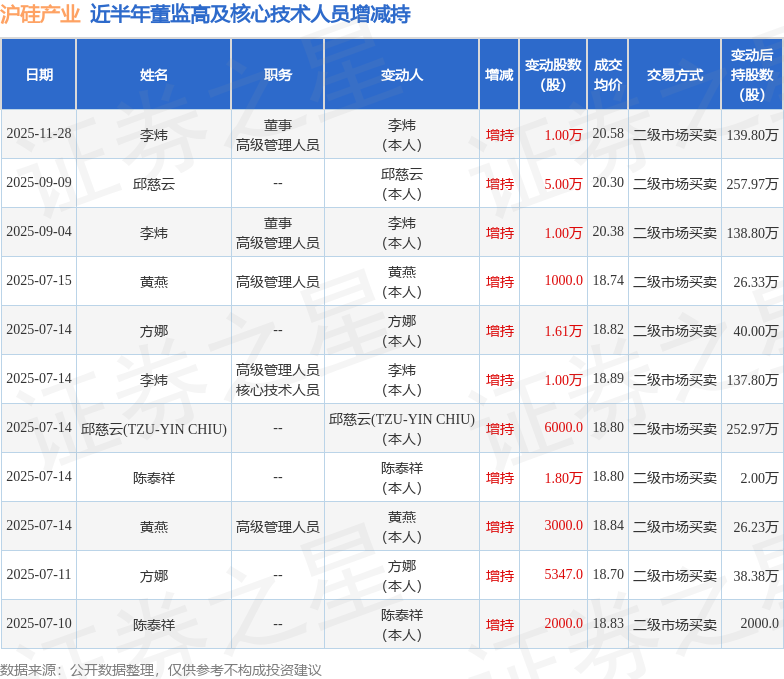
Task: Select the date cell 2025-07-15
Action: pyautogui.click(x=39, y=280)
